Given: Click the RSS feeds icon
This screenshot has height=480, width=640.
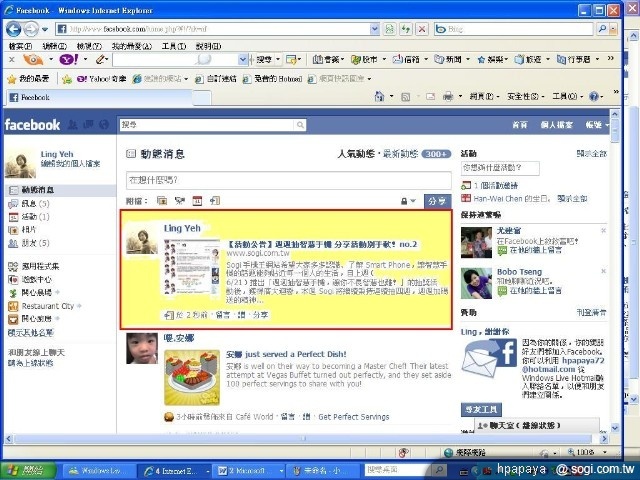Looking at the screenshot, I should tap(405, 97).
